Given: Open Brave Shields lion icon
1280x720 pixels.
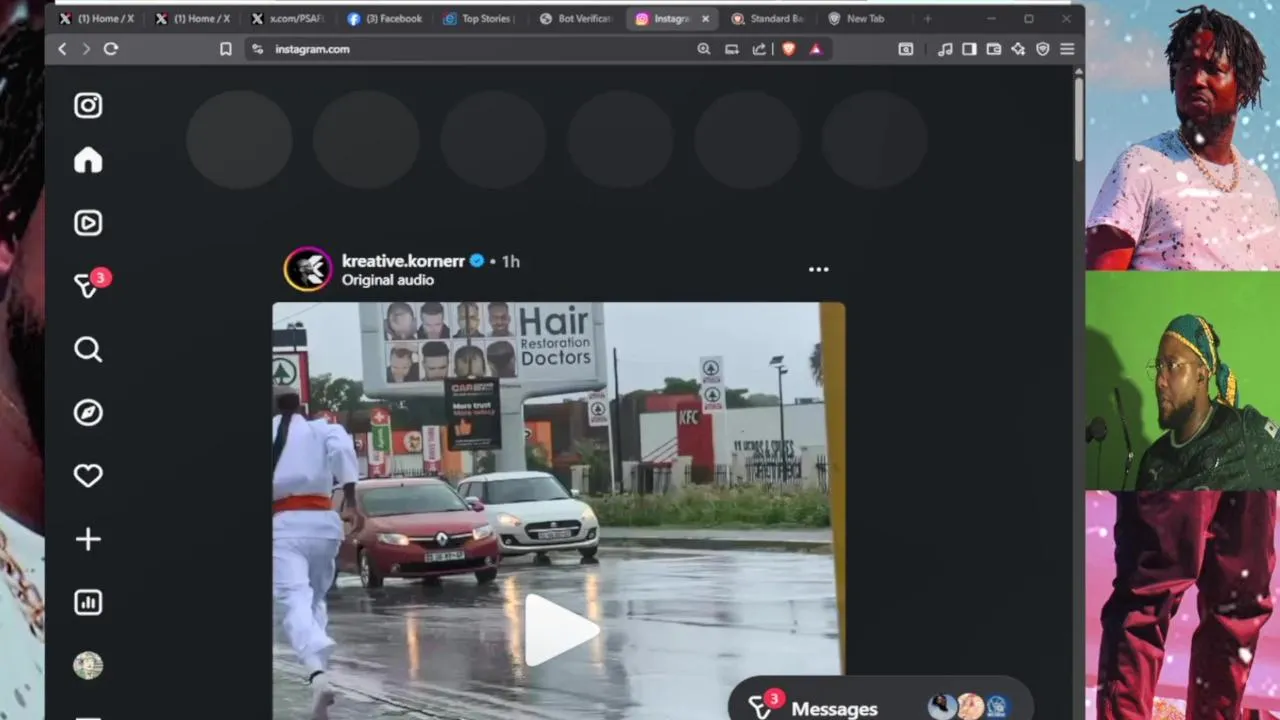Looking at the screenshot, I should coord(789,49).
